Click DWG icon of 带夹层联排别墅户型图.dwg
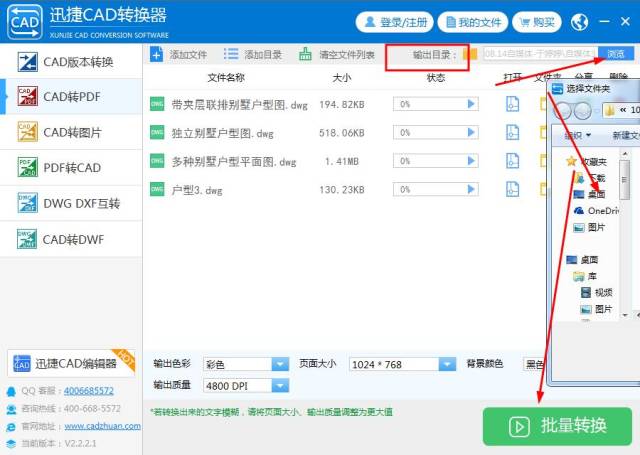 (x=157, y=104)
